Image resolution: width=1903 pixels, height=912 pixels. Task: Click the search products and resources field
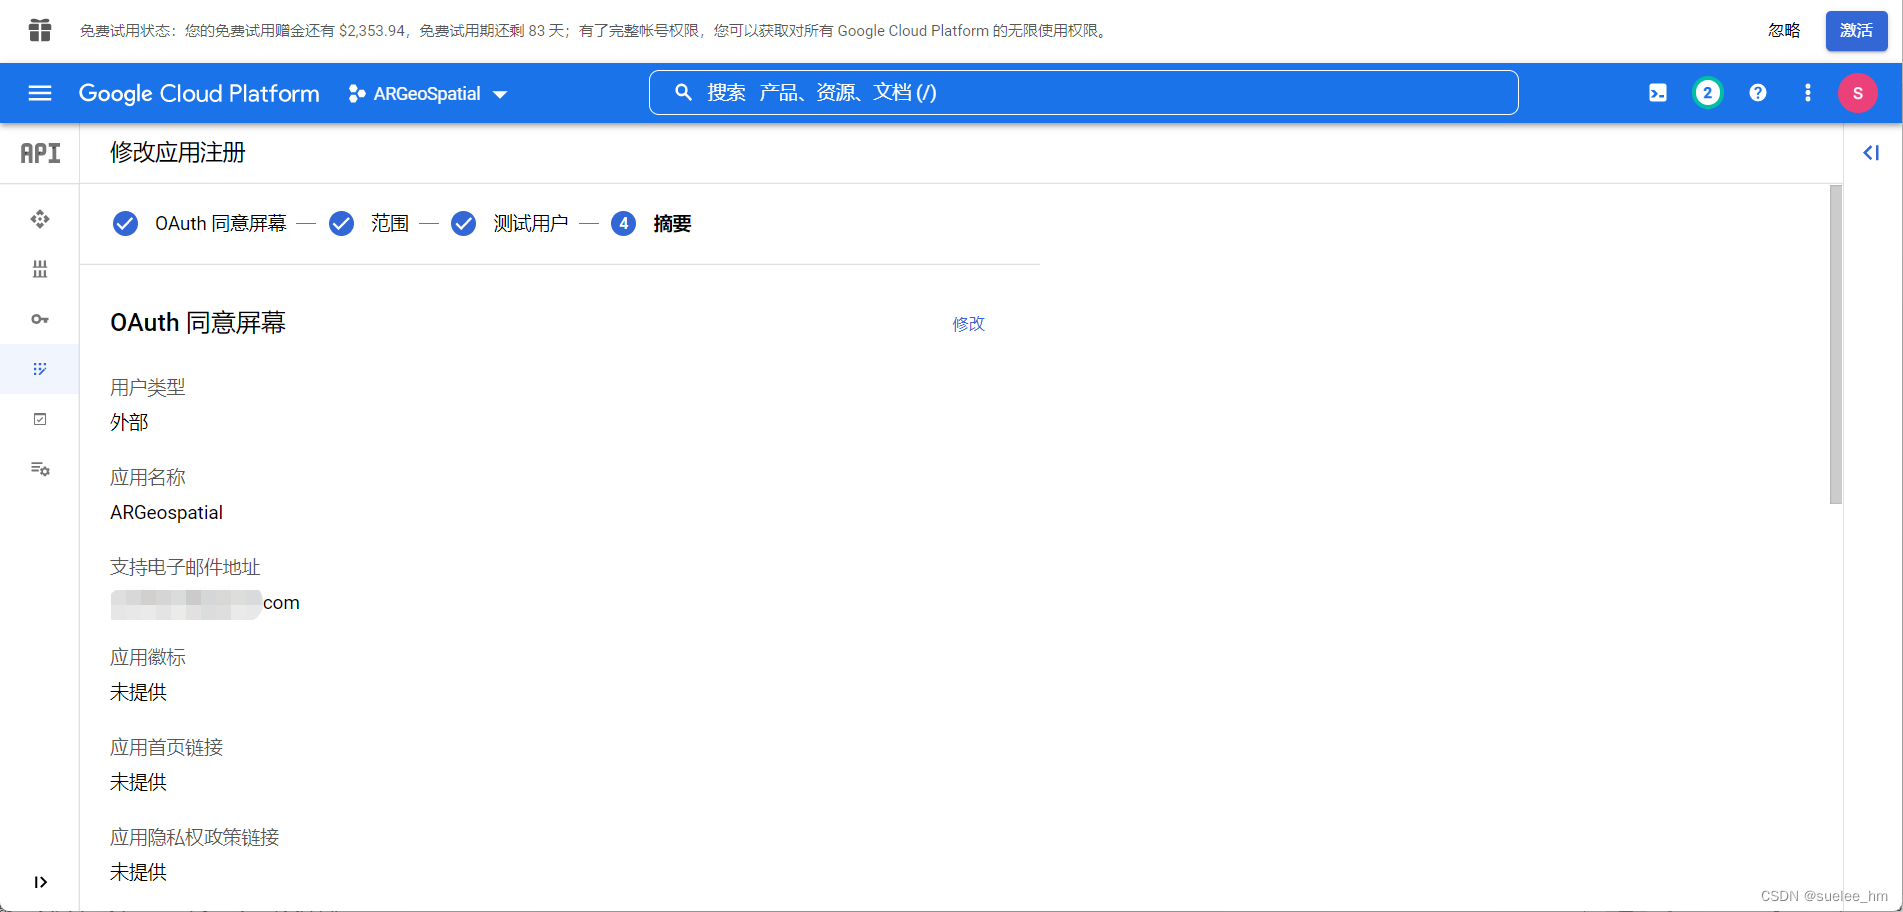[1084, 92]
